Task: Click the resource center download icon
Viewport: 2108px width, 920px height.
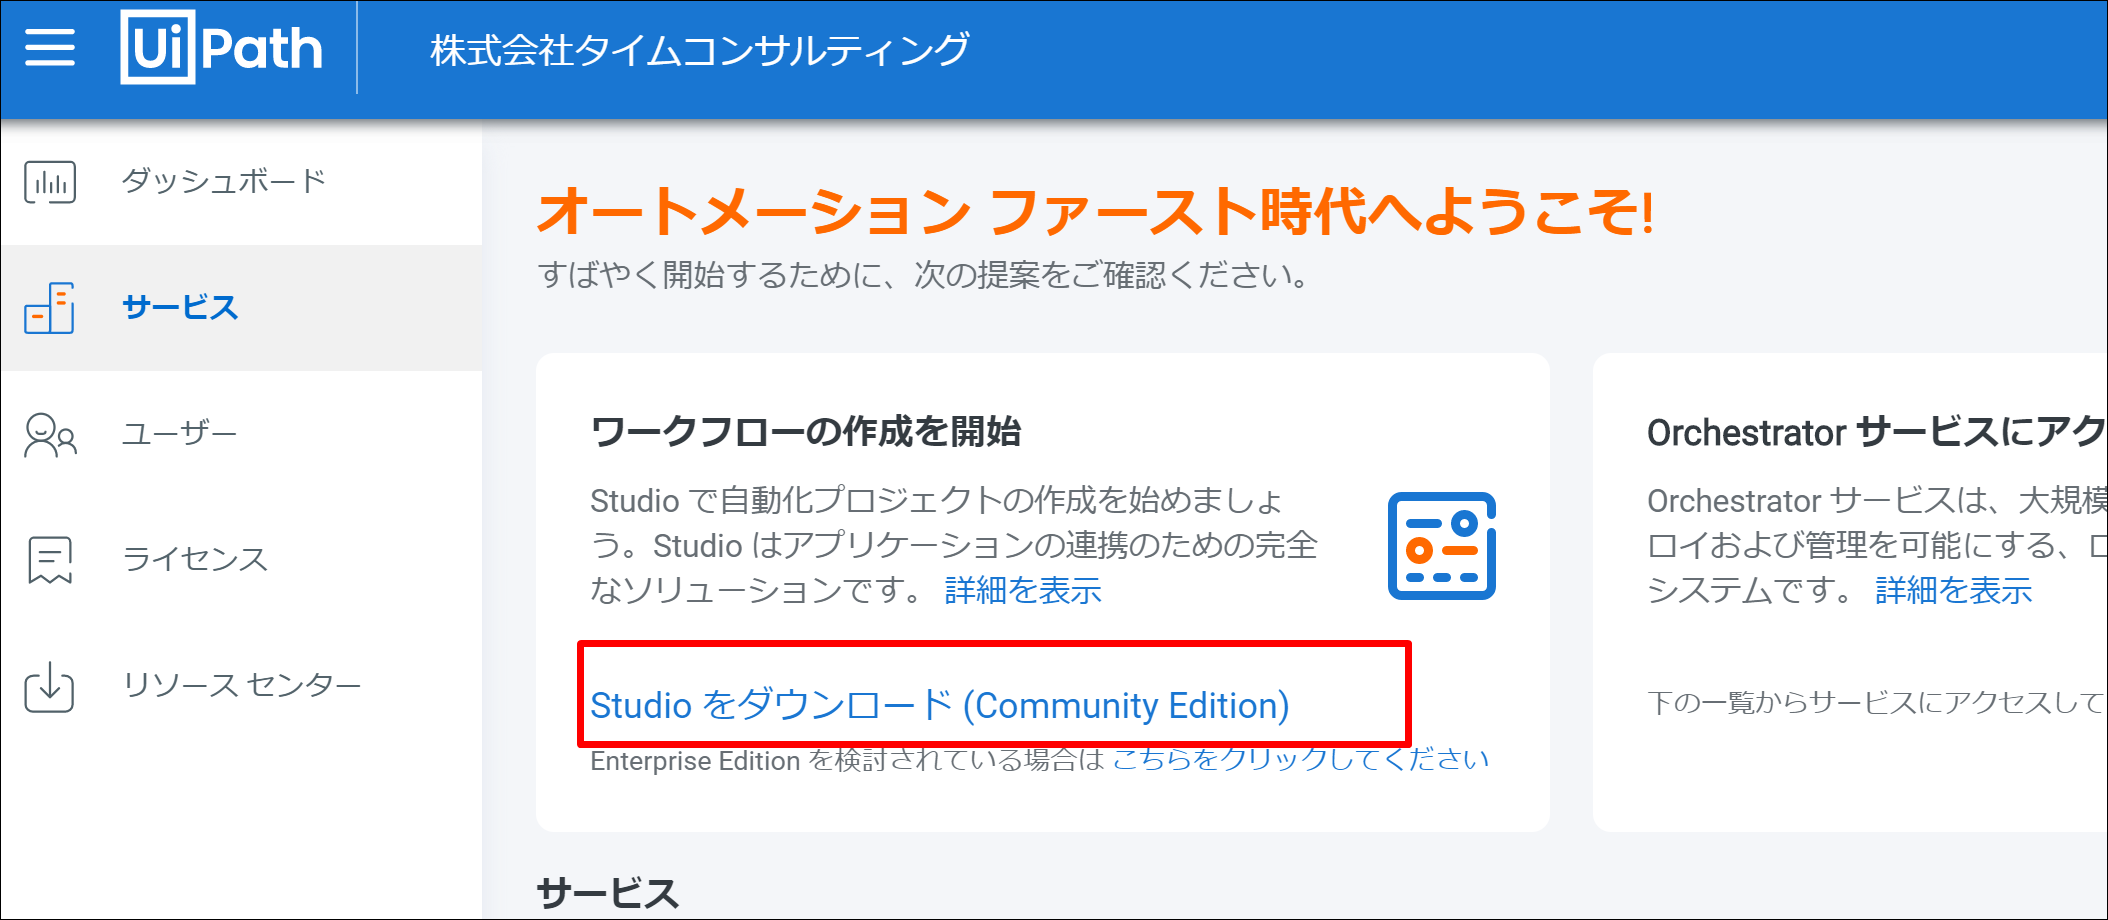Action: click(x=50, y=686)
